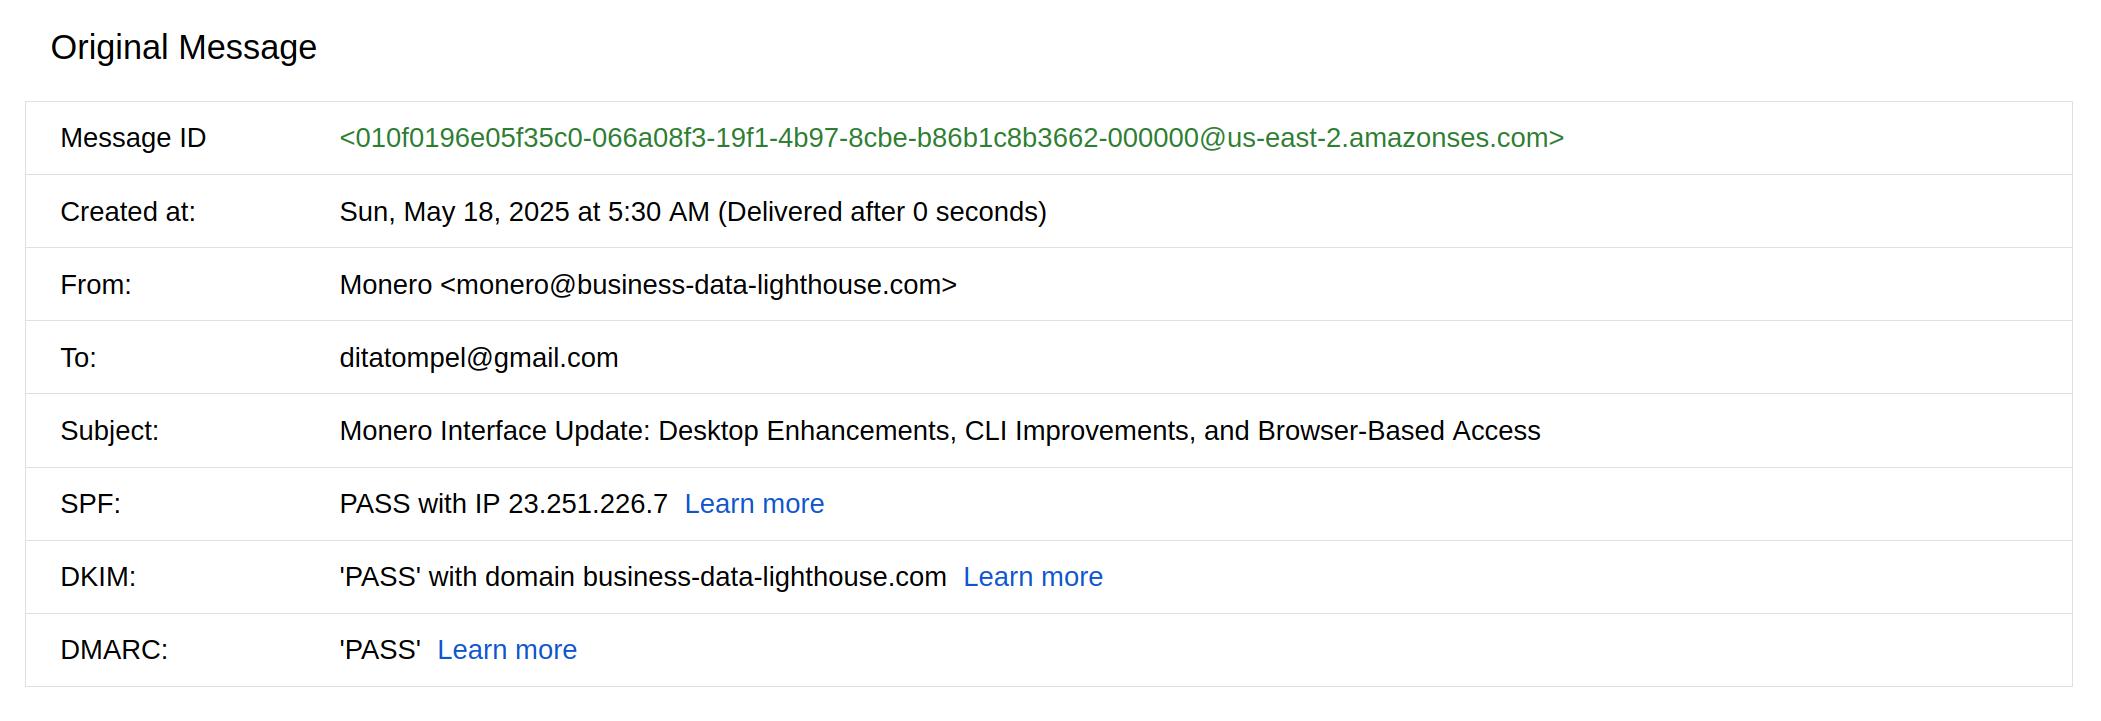The height and width of the screenshot is (721, 2101).
Task: Click the Subject: label
Action: pyautogui.click(x=110, y=431)
